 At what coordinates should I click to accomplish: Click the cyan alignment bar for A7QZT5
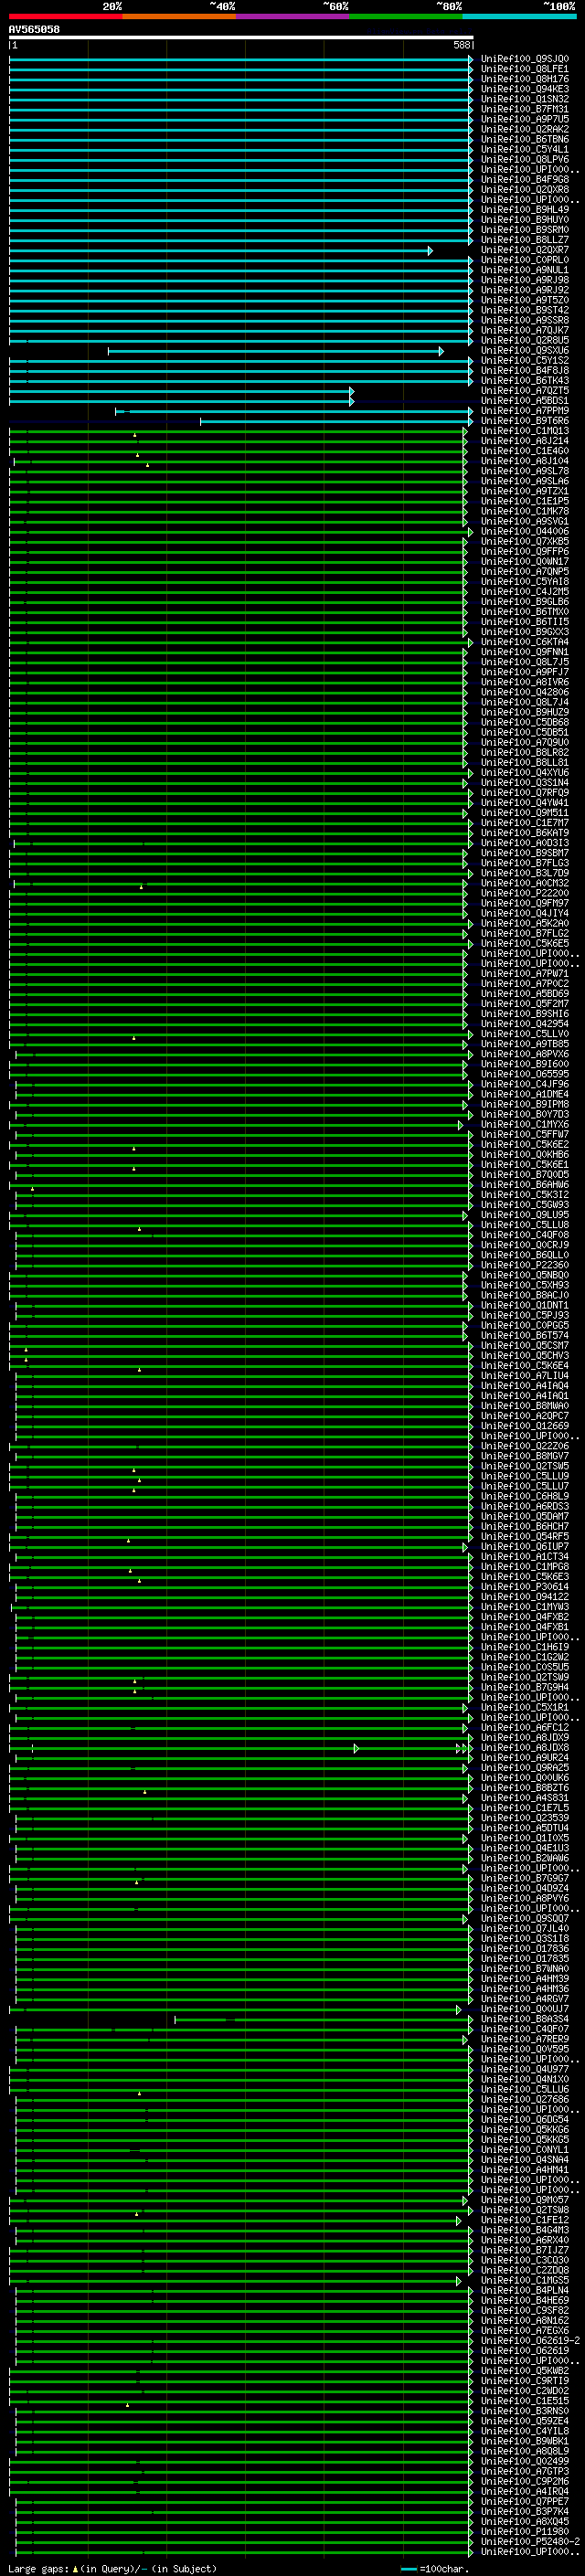(x=181, y=391)
